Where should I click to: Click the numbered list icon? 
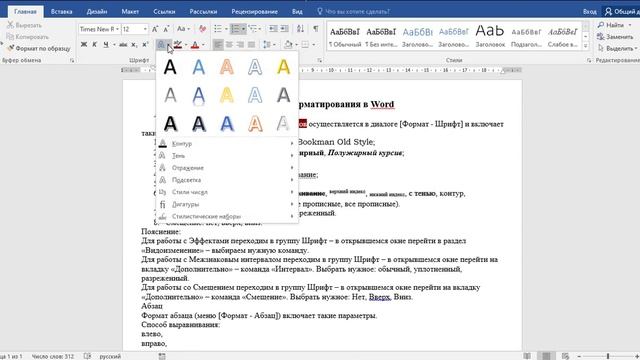236,29
